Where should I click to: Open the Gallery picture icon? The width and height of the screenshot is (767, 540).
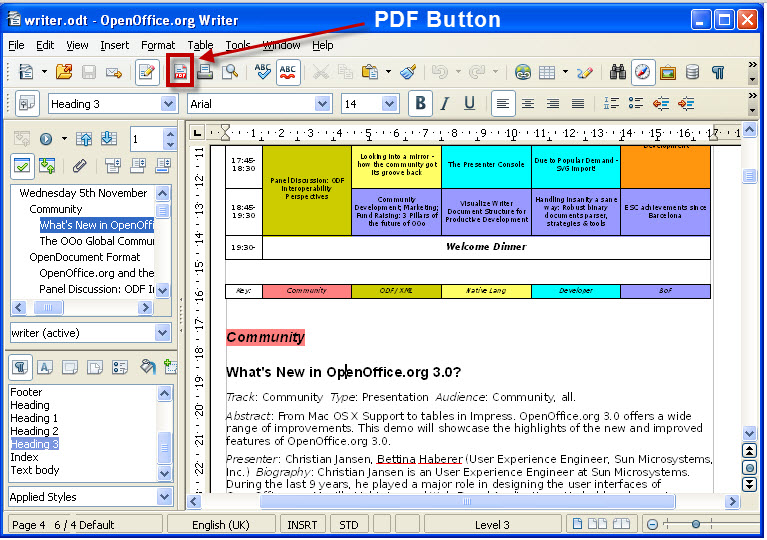pyautogui.click(x=668, y=73)
